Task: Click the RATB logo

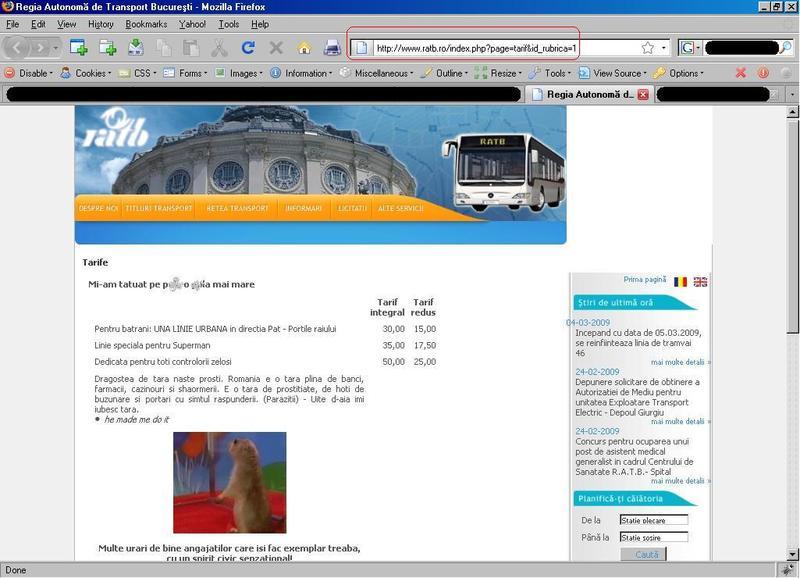Action: pos(116,128)
